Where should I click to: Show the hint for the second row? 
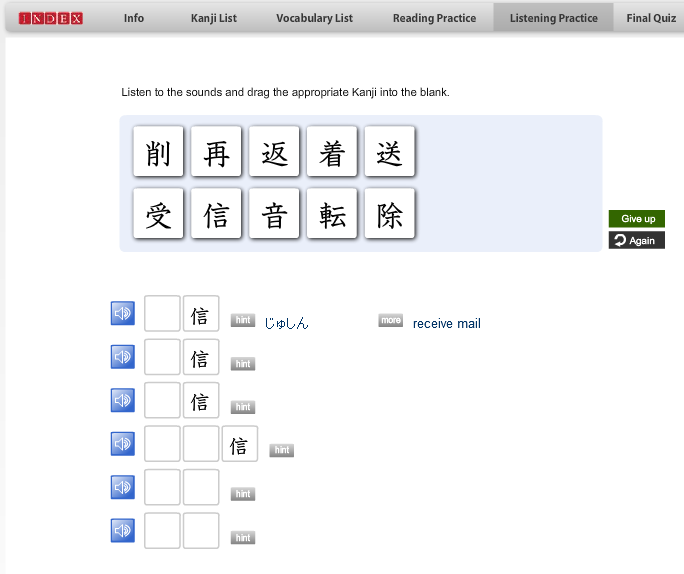[x=243, y=364]
